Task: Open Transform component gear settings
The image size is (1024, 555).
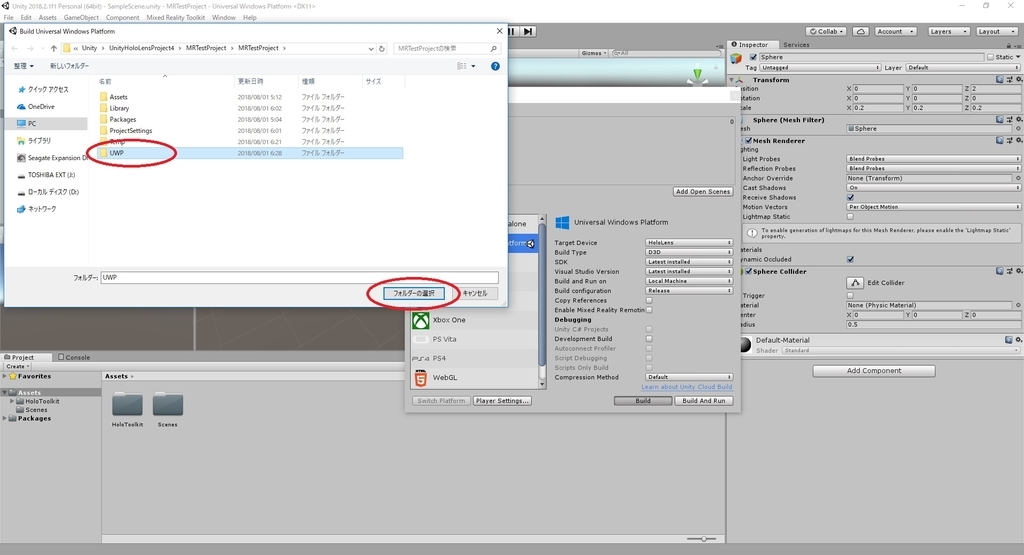Action: click(x=1018, y=80)
